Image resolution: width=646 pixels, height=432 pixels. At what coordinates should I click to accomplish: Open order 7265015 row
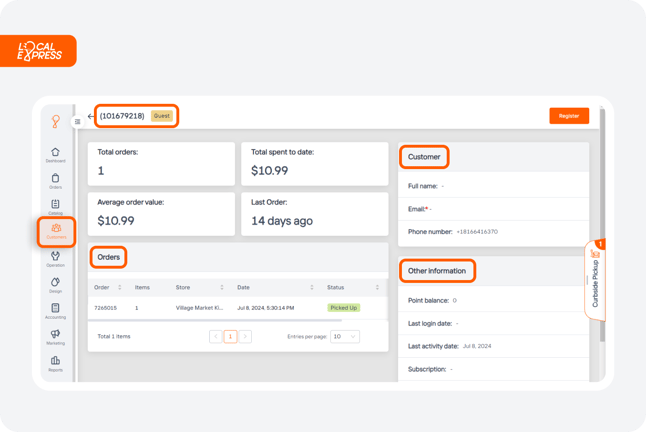point(238,308)
